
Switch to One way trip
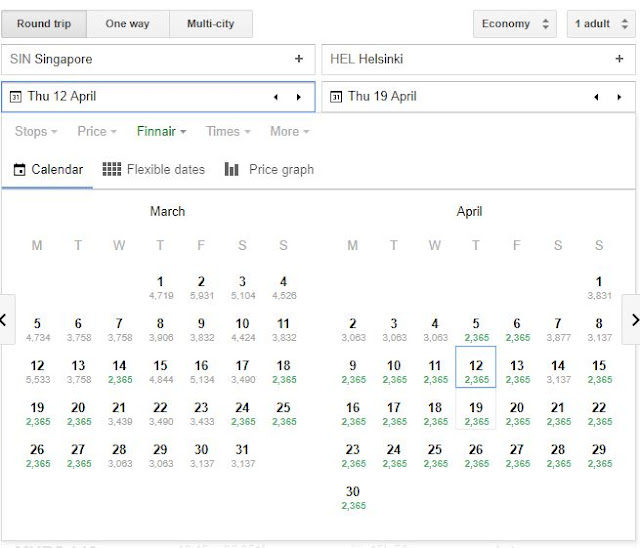[129, 23]
